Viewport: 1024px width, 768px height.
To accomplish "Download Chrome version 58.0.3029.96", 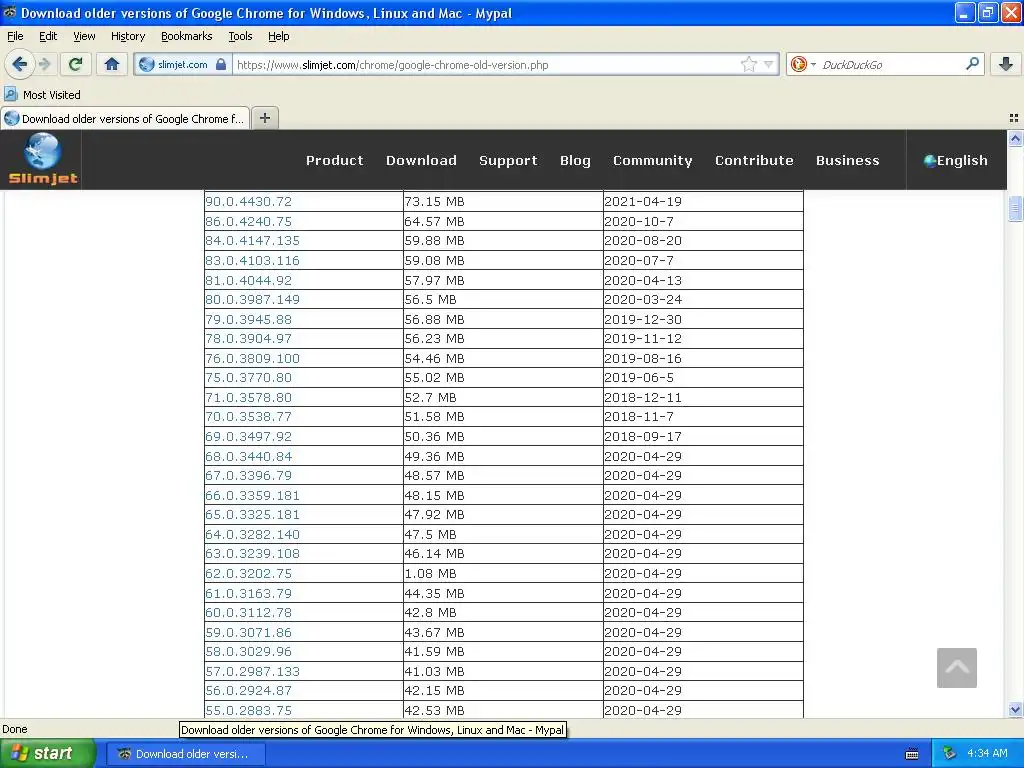I will [248, 652].
